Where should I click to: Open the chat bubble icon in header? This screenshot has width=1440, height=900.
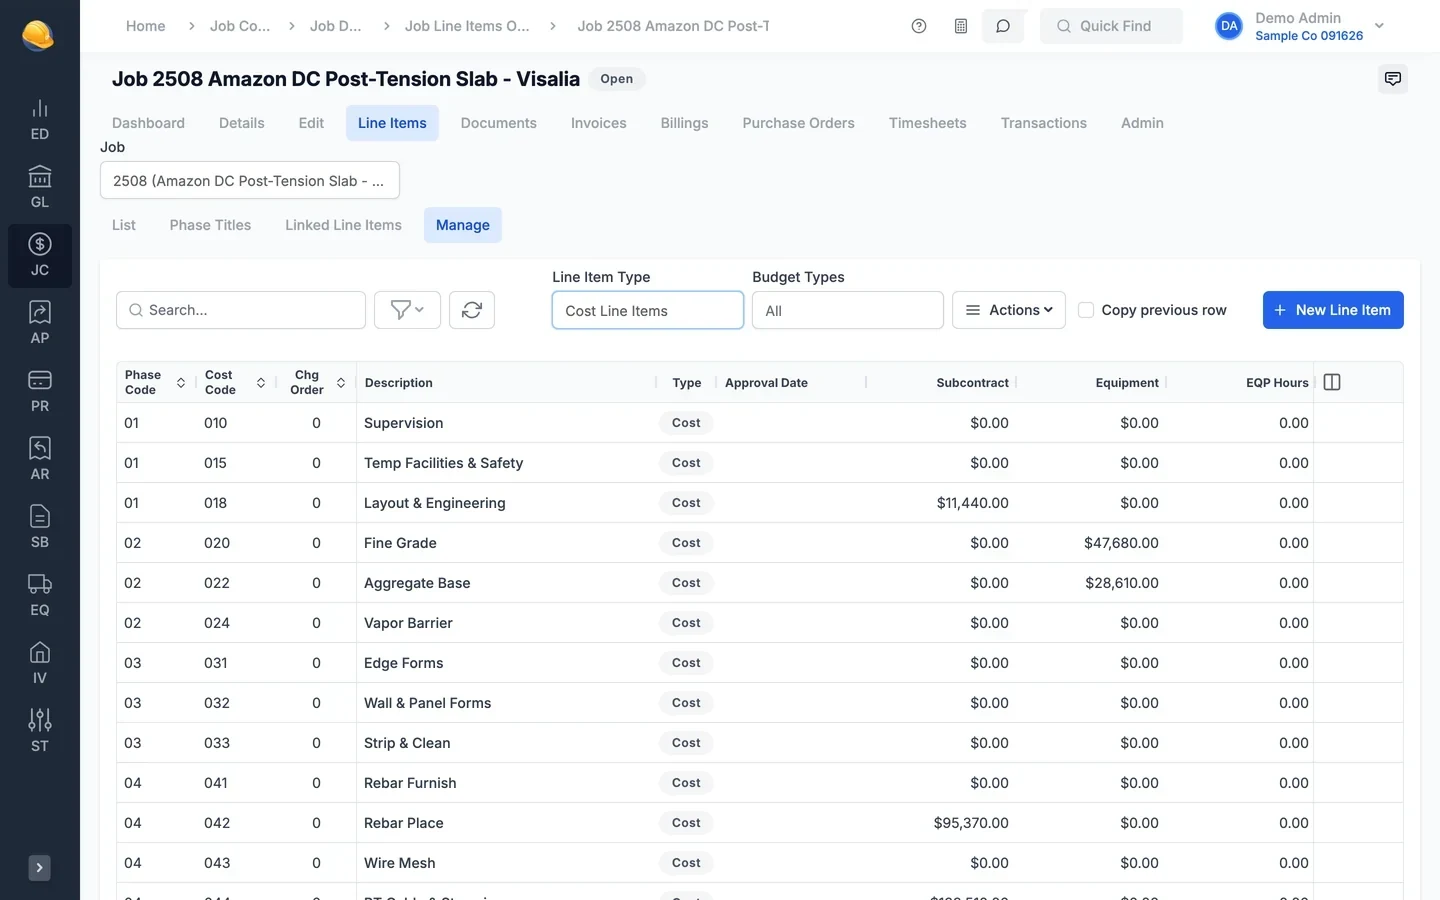(x=1003, y=26)
